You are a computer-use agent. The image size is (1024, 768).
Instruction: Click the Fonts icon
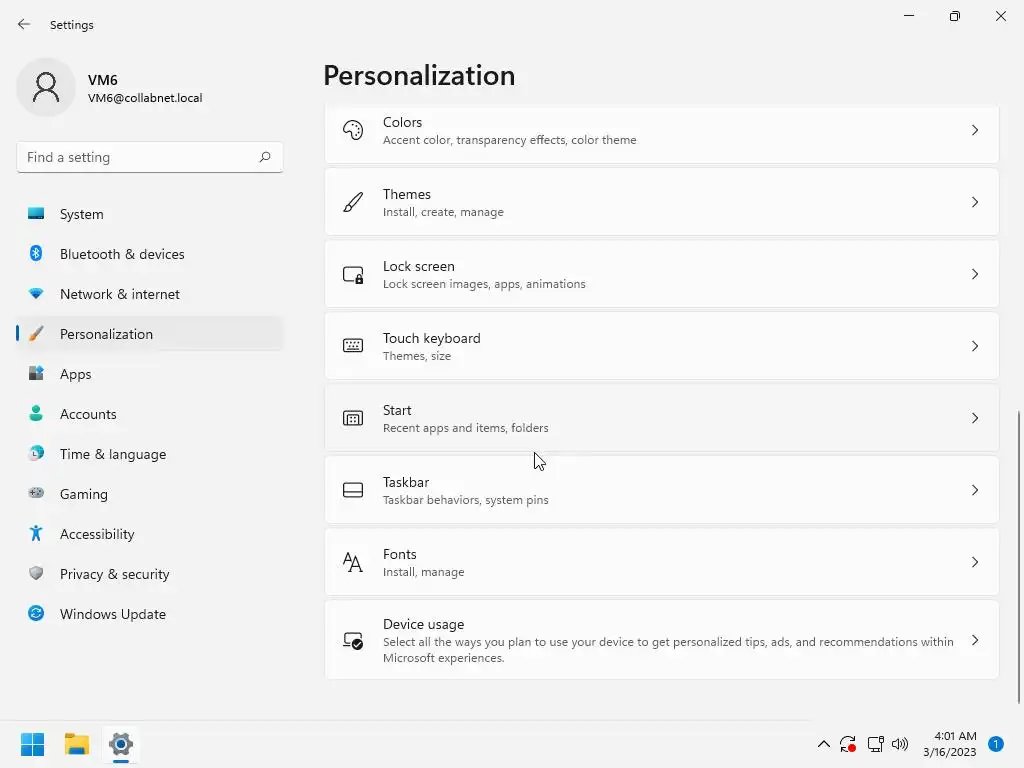[x=353, y=562]
